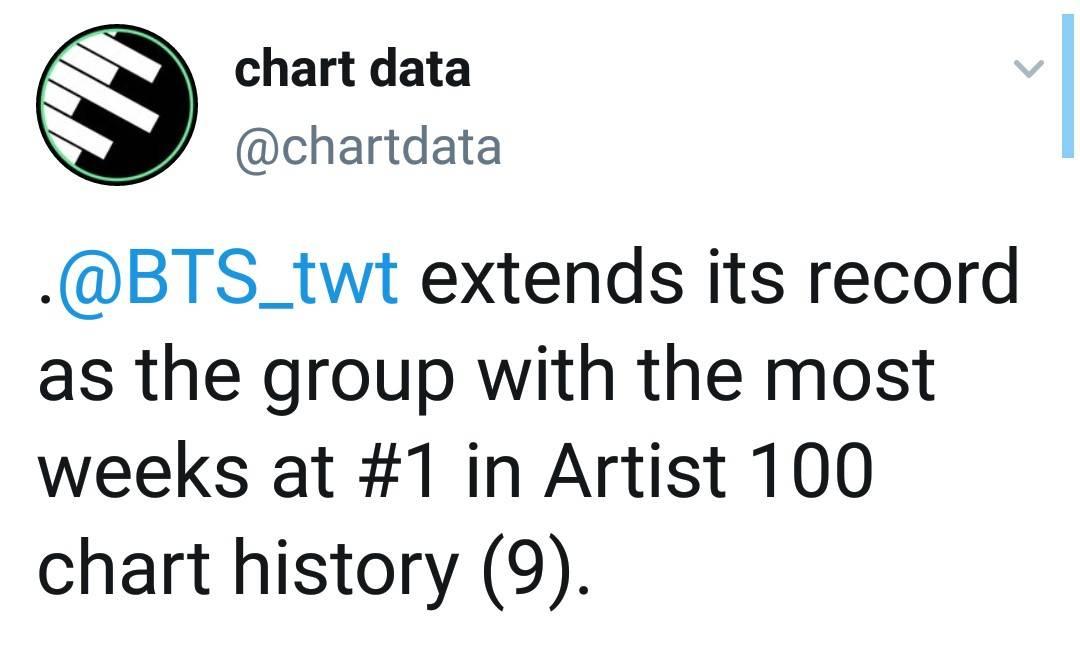The width and height of the screenshot is (1080, 652).
Task: Click the word 'weeks' in the tweet
Action: click(x=143, y=471)
